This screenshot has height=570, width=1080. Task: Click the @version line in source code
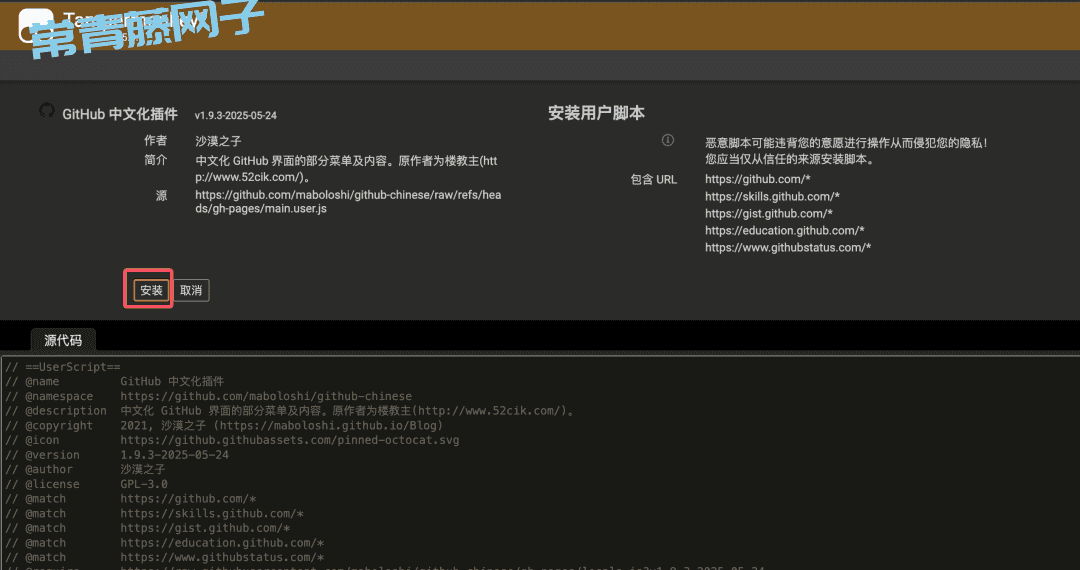click(x=117, y=455)
